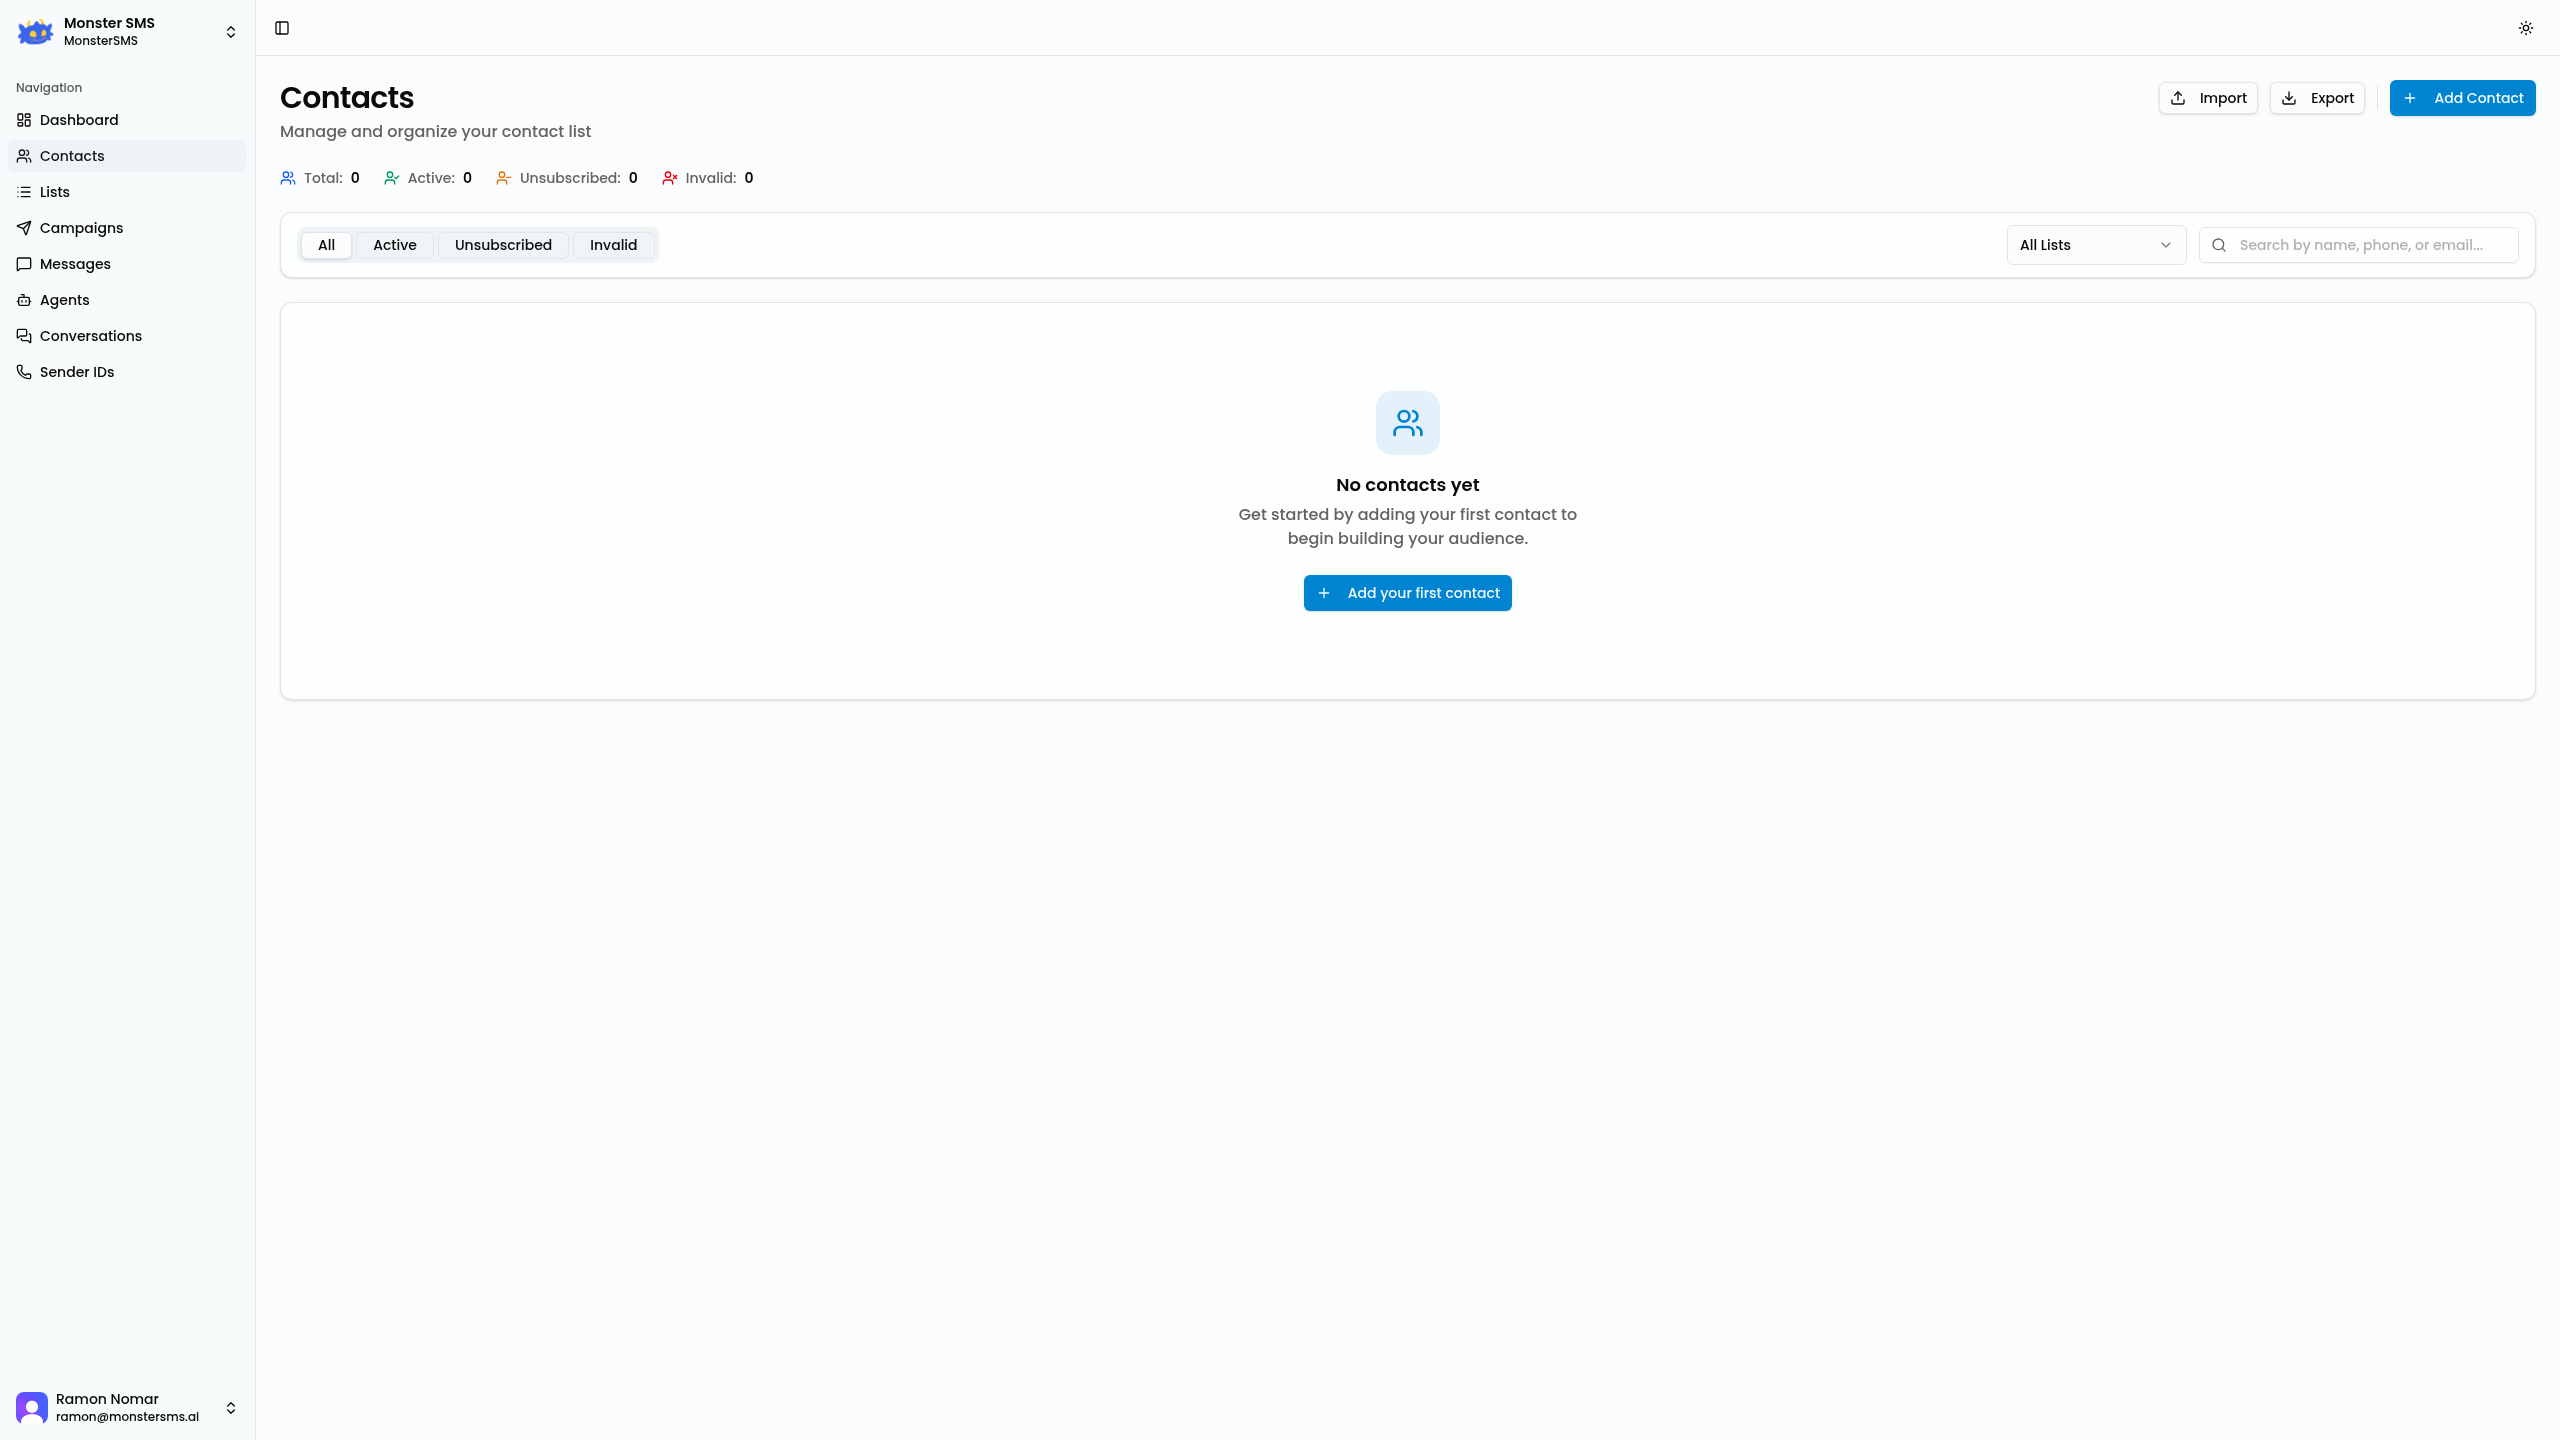Click the ramon@monstersms.ai email text
The image size is (2560, 1440).
click(127, 1417)
